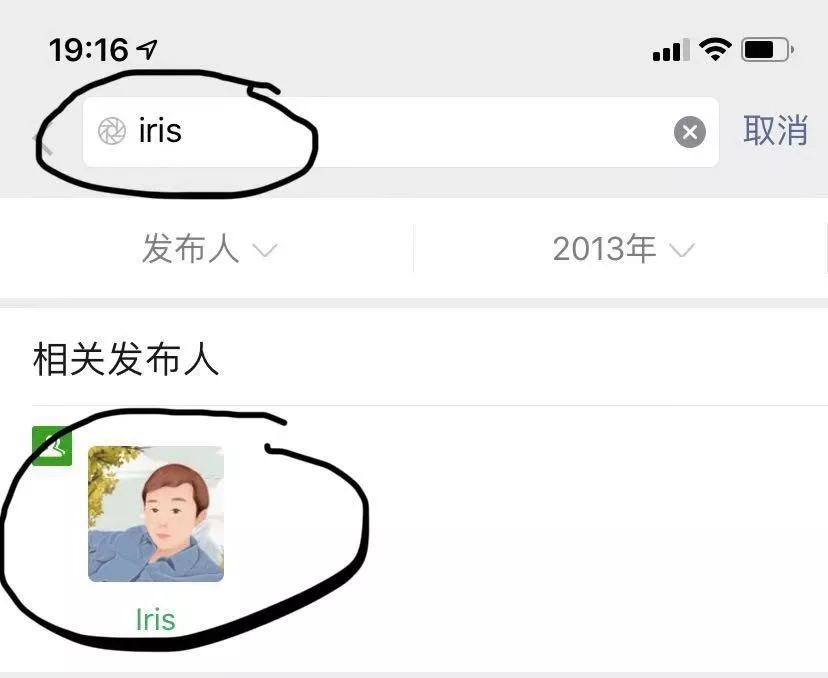Expand the 2013年 chevron arrow
Image resolution: width=828 pixels, height=678 pixels.
point(682,250)
